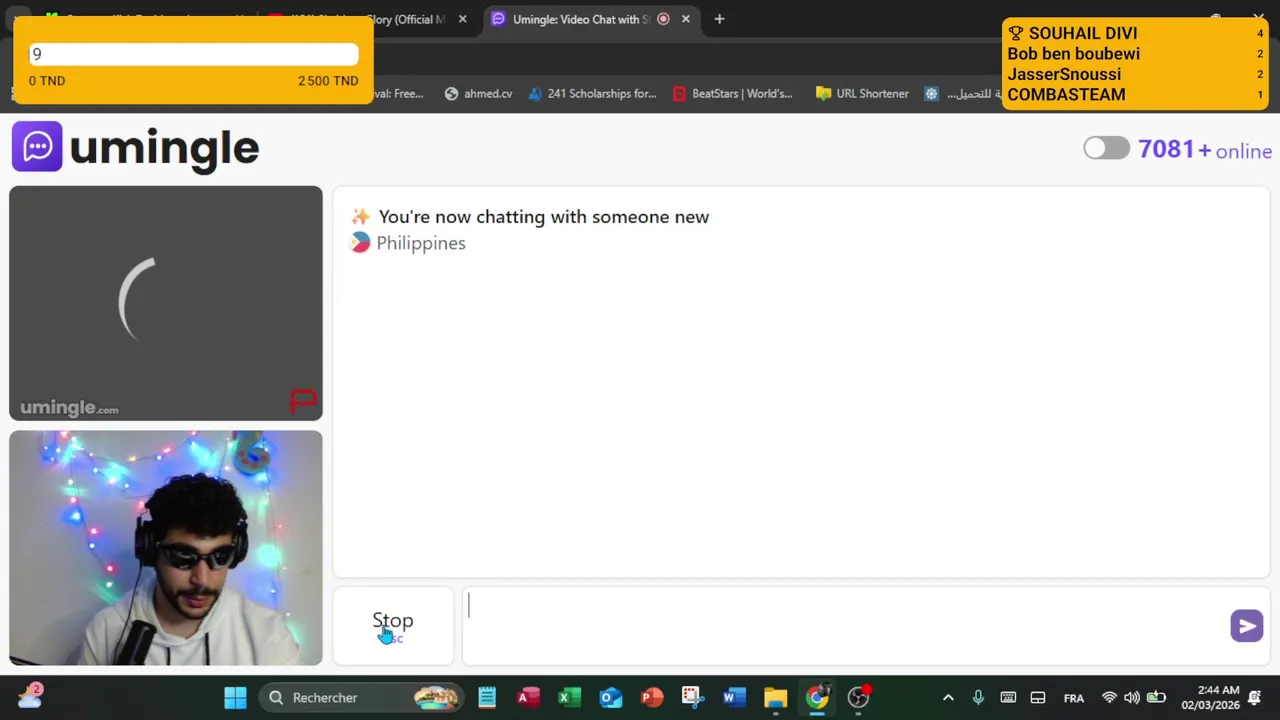
Task: Click the '7081+ online' counter text
Action: coord(1205,150)
